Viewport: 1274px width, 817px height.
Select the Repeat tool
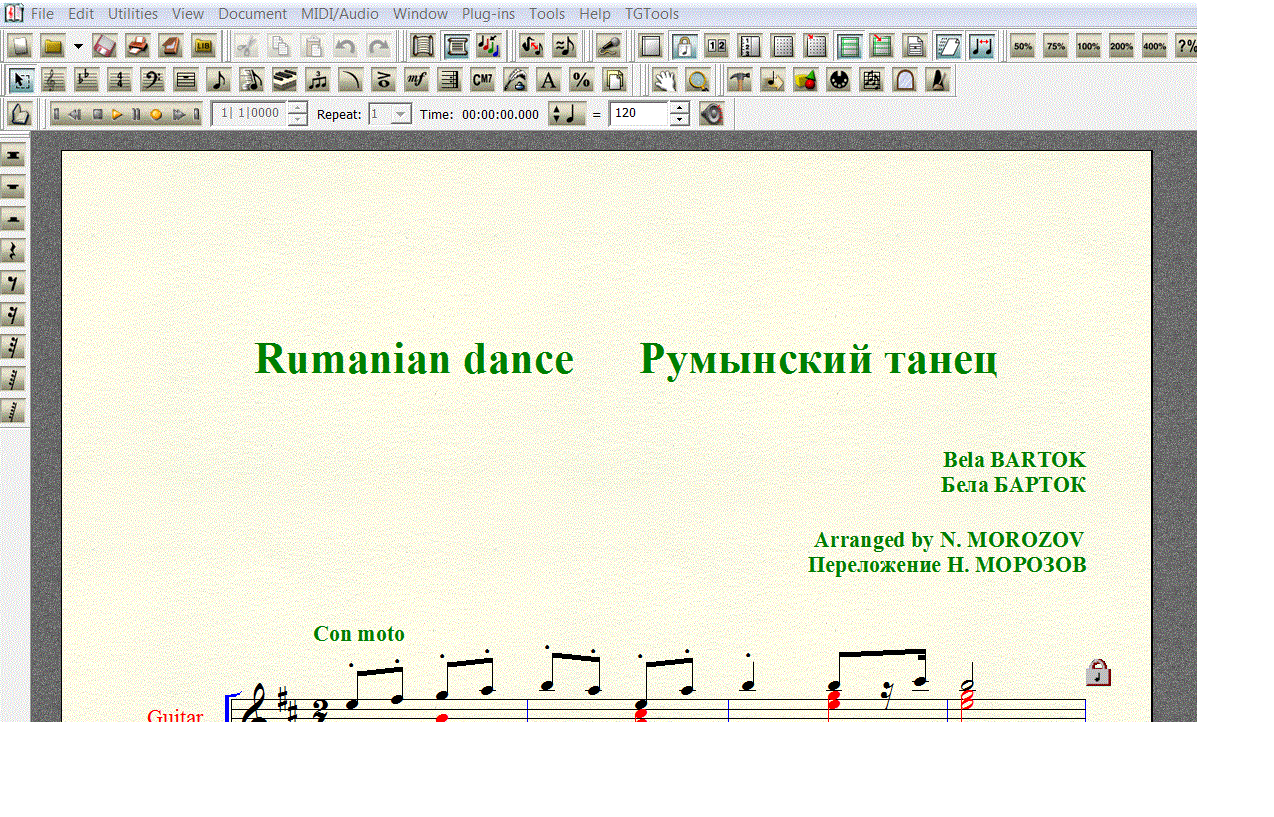449,80
